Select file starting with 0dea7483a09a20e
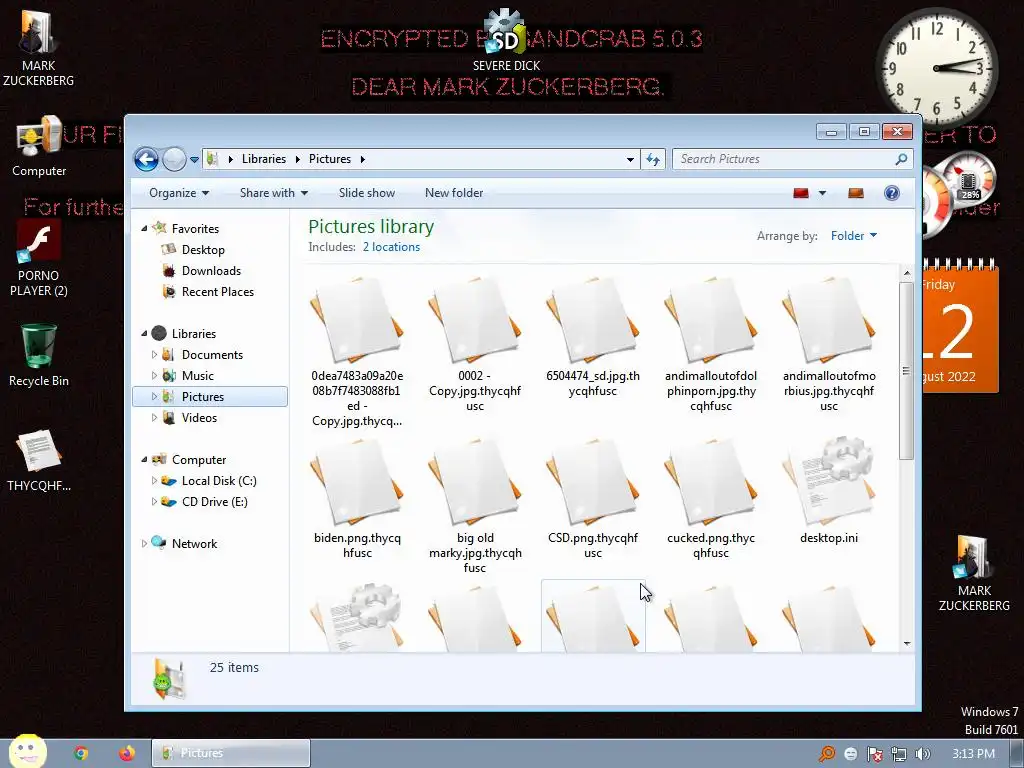This screenshot has width=1024, height=768. pyautogui.click(x=357, y=351)
